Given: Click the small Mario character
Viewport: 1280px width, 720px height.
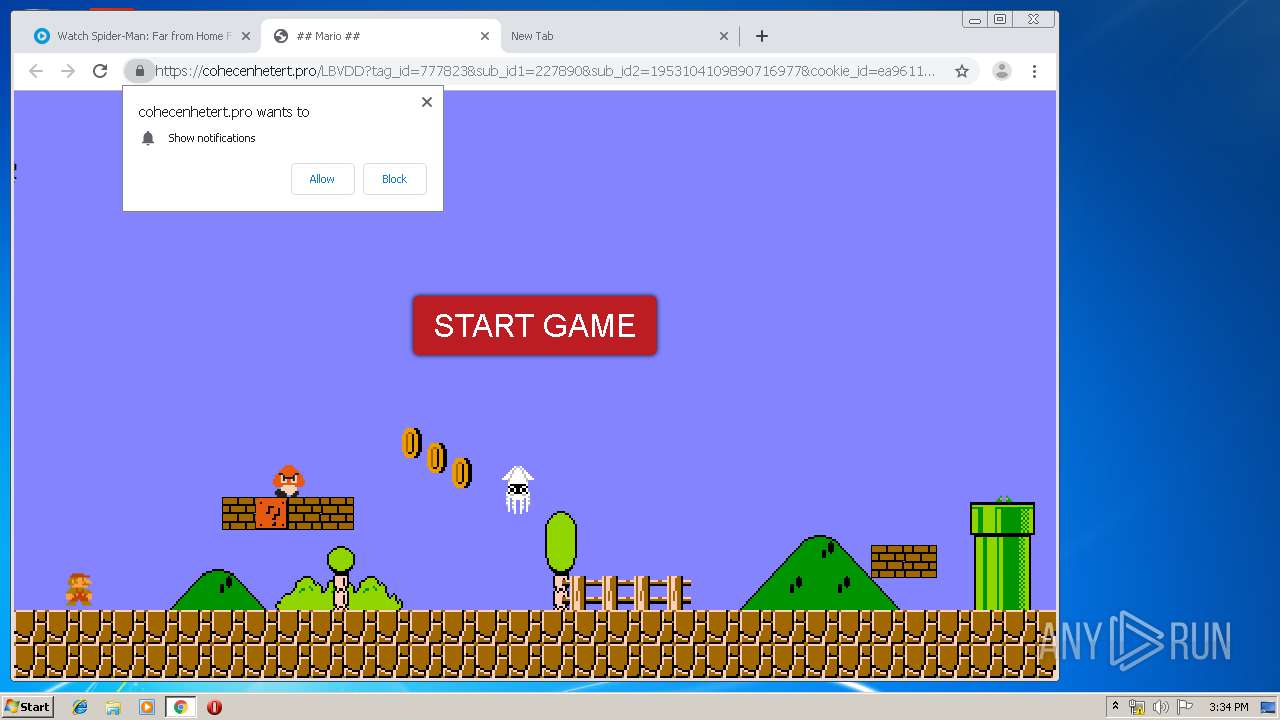Looking at the screenshot, I should (x=79, y=589).
